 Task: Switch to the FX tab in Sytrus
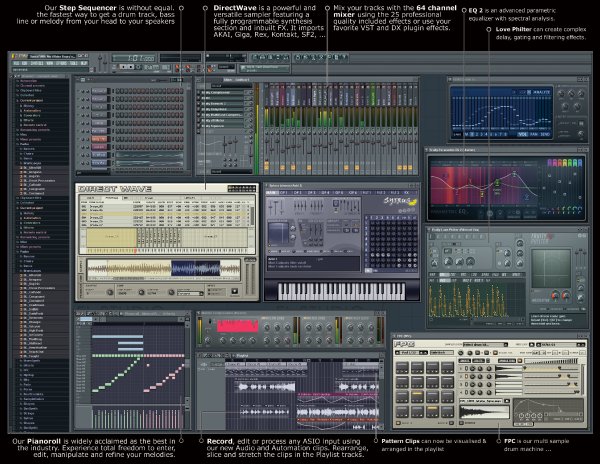406,193
